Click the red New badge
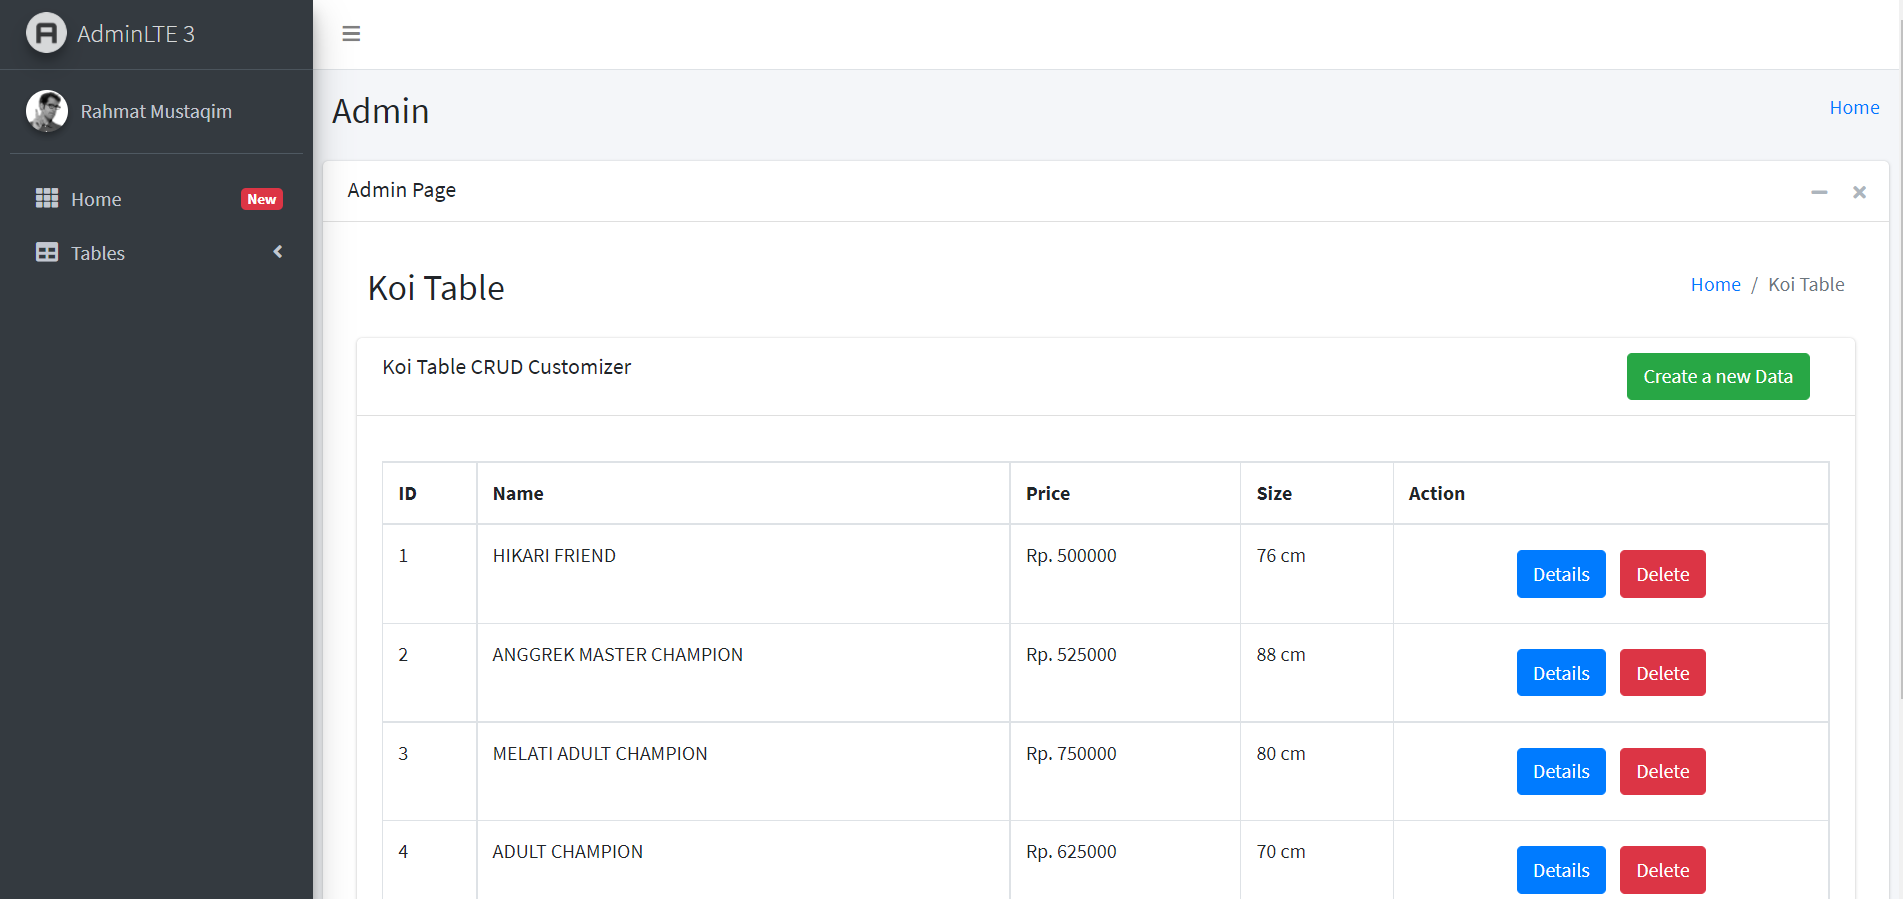 point(262,199)
